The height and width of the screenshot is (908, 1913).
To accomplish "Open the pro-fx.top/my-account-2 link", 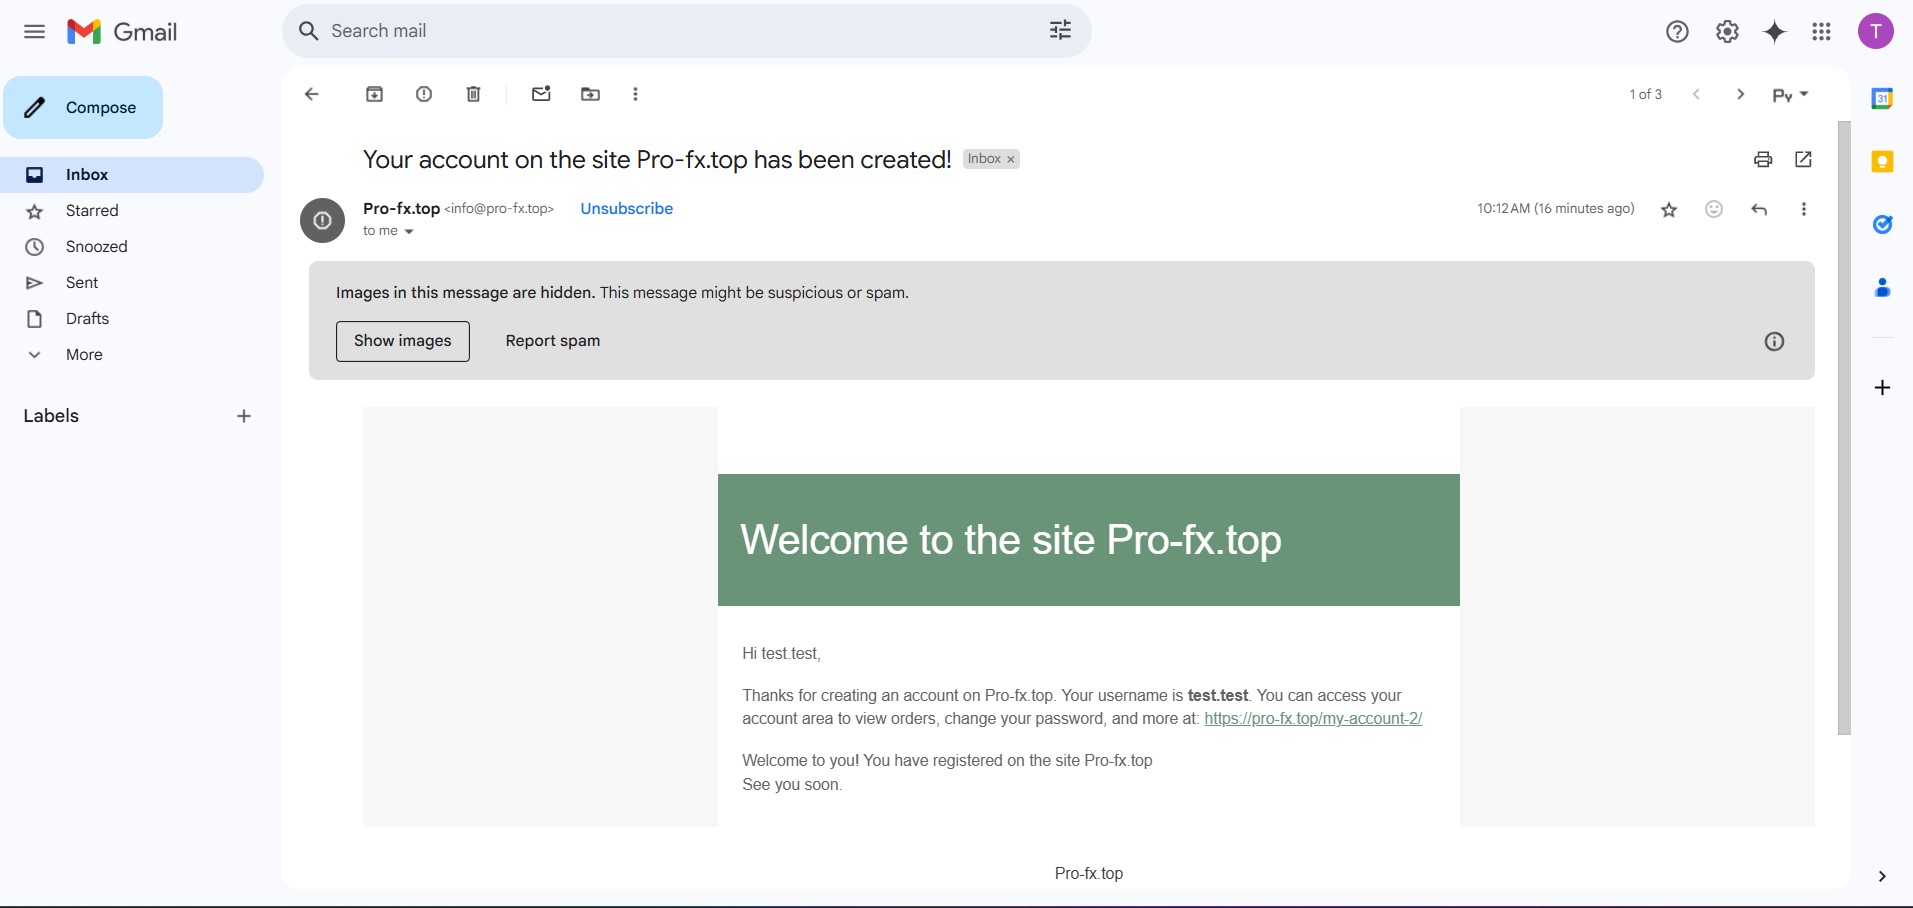I will [1313, 719].
